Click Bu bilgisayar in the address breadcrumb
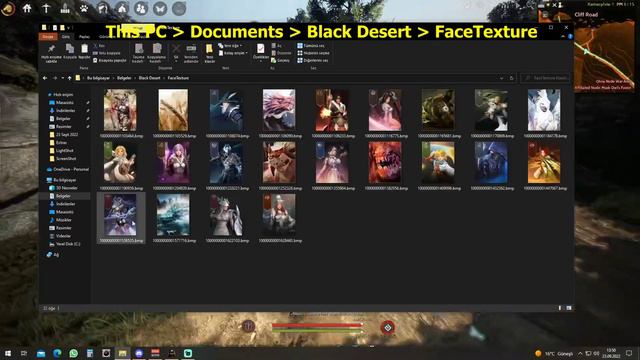The width and height of the screenshot is (640, 360). point(98,78)
